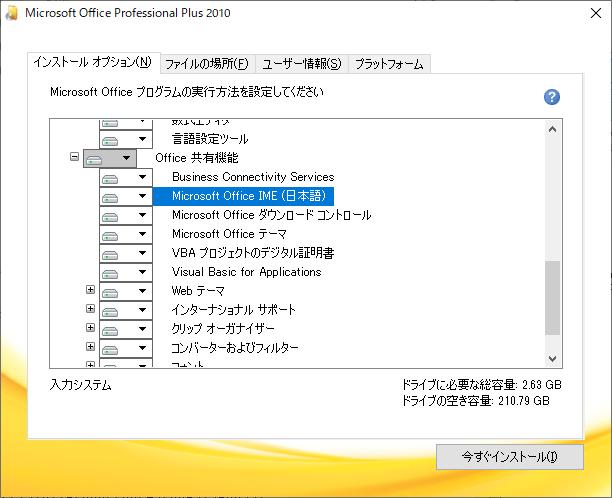Click 今すぐインストール(I) button
This screenshot has height=498, width=612.
click(x=510, y=457)
